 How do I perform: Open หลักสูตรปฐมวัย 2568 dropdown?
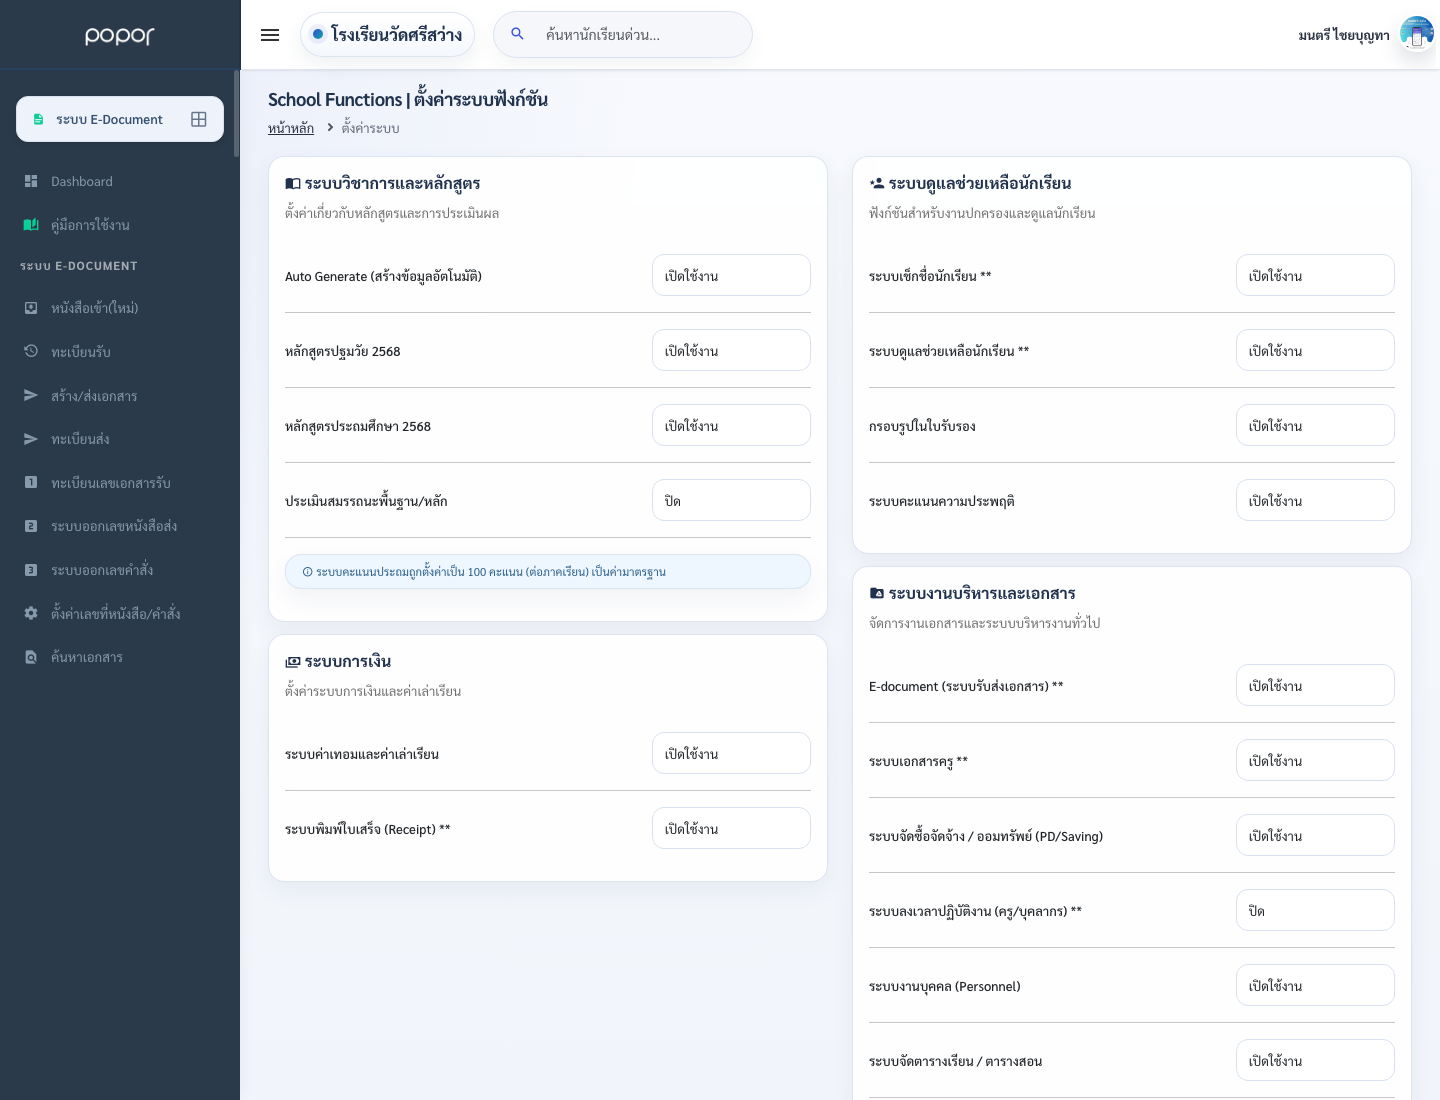[x=731, y=350]
